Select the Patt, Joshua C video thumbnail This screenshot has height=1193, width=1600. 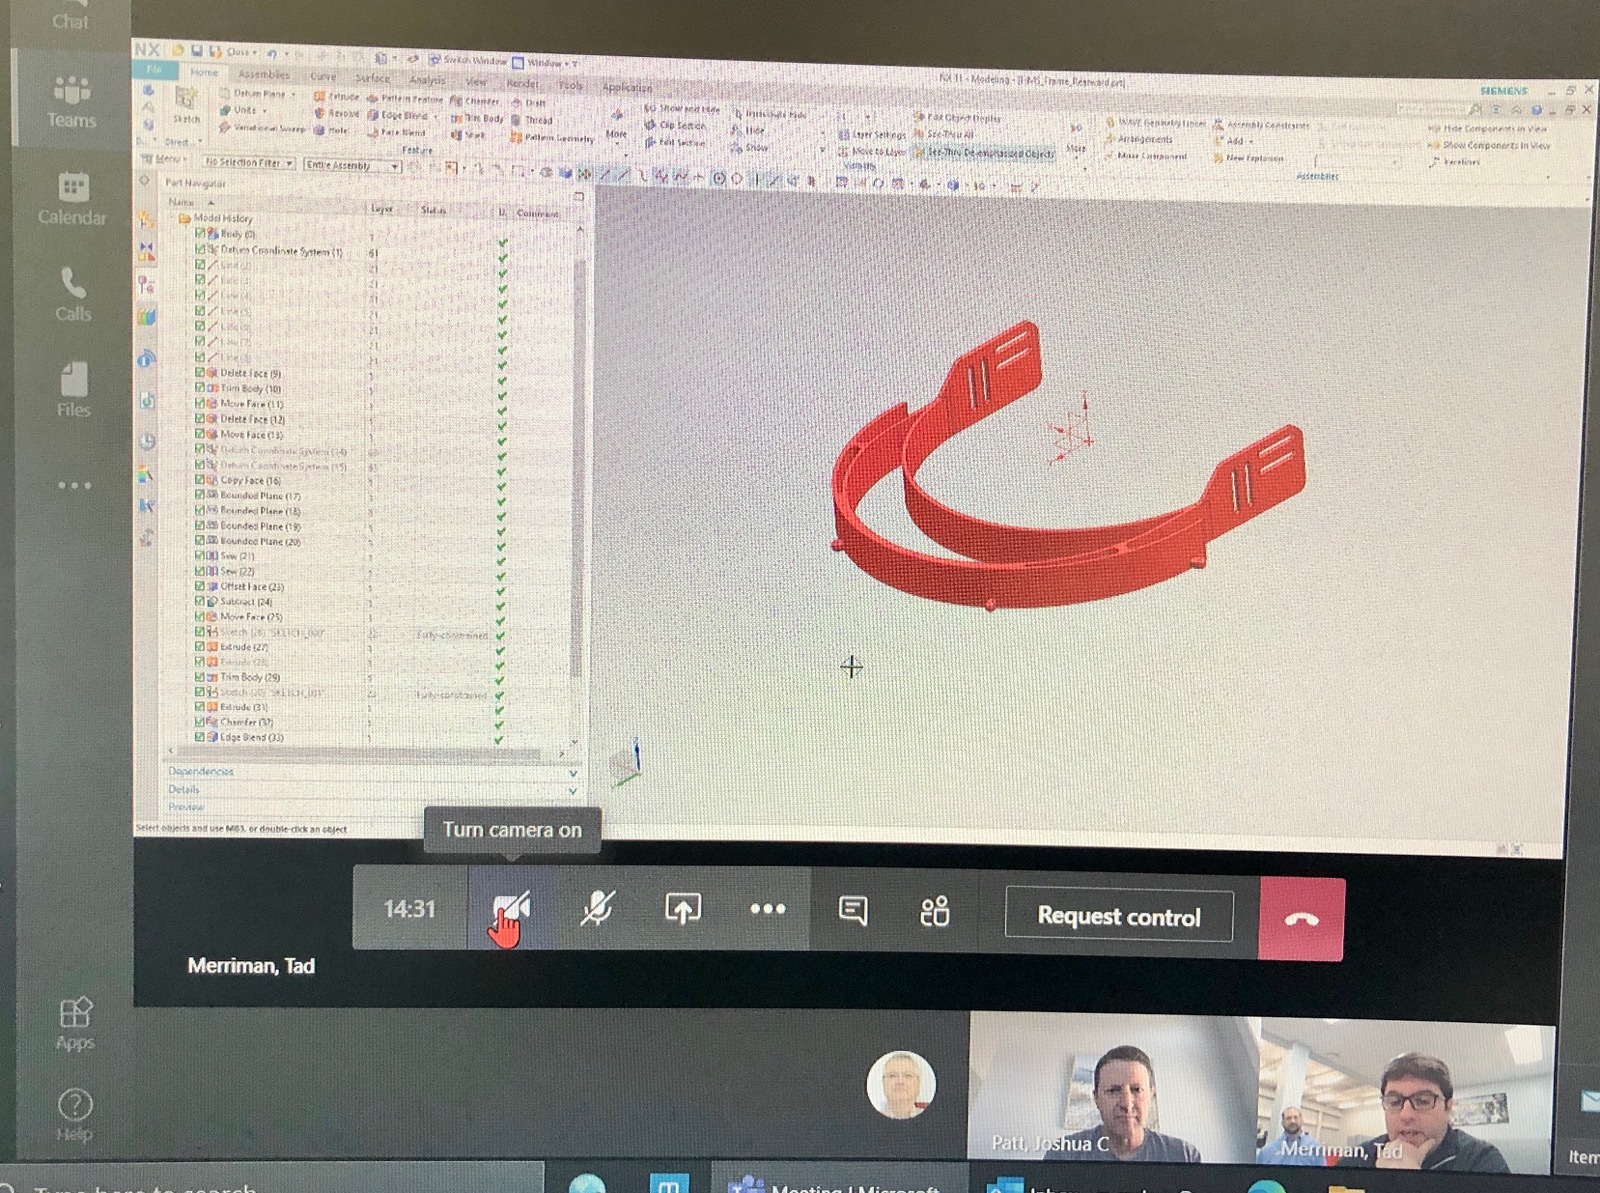(1112, 1088)
